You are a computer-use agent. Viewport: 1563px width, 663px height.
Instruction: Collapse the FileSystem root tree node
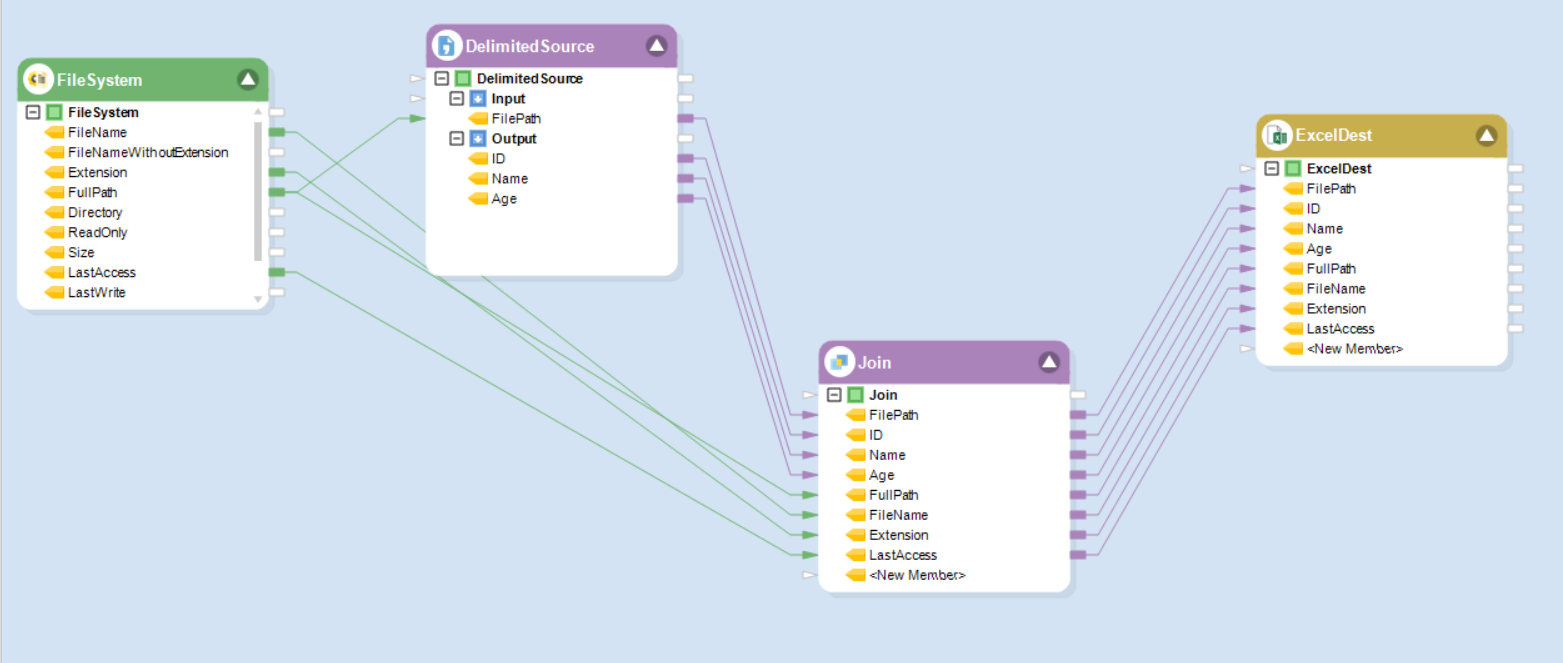click(33, 112)
